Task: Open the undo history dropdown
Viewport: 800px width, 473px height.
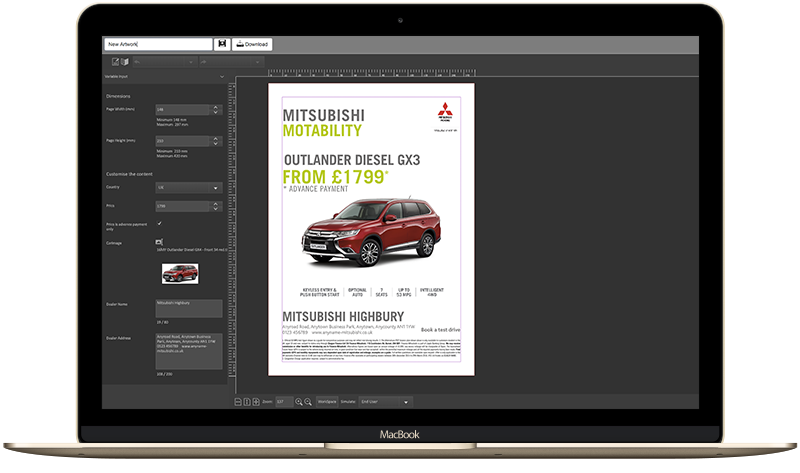Action: [191, 62]
